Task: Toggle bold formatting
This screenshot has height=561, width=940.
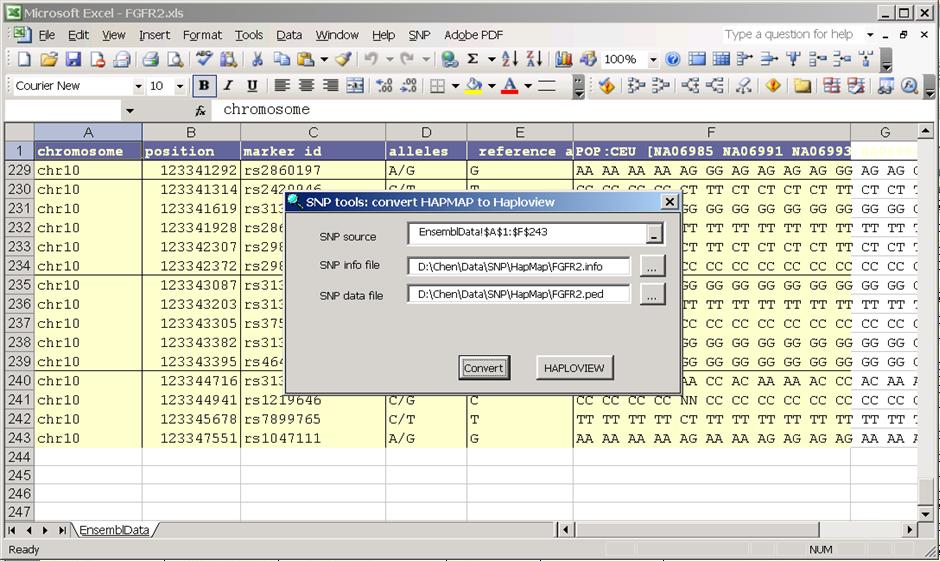Action: point(204,86)
